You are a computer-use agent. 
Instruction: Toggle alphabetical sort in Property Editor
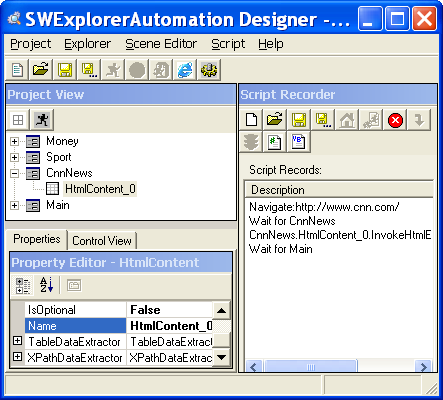(x=46, y=285)
